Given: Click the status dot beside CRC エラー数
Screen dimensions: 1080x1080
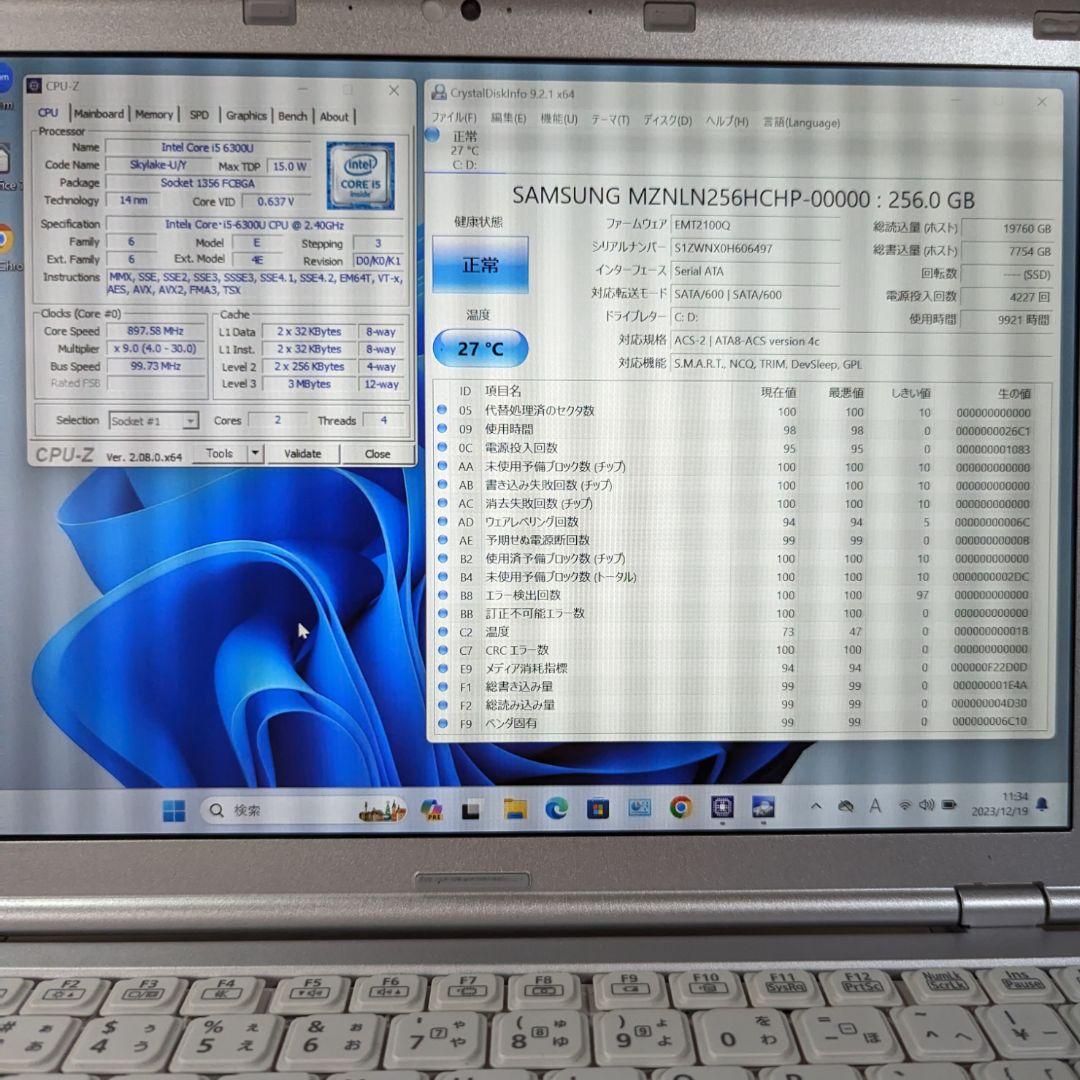Looking at the screenshot, I should click(x=443, y=650).
